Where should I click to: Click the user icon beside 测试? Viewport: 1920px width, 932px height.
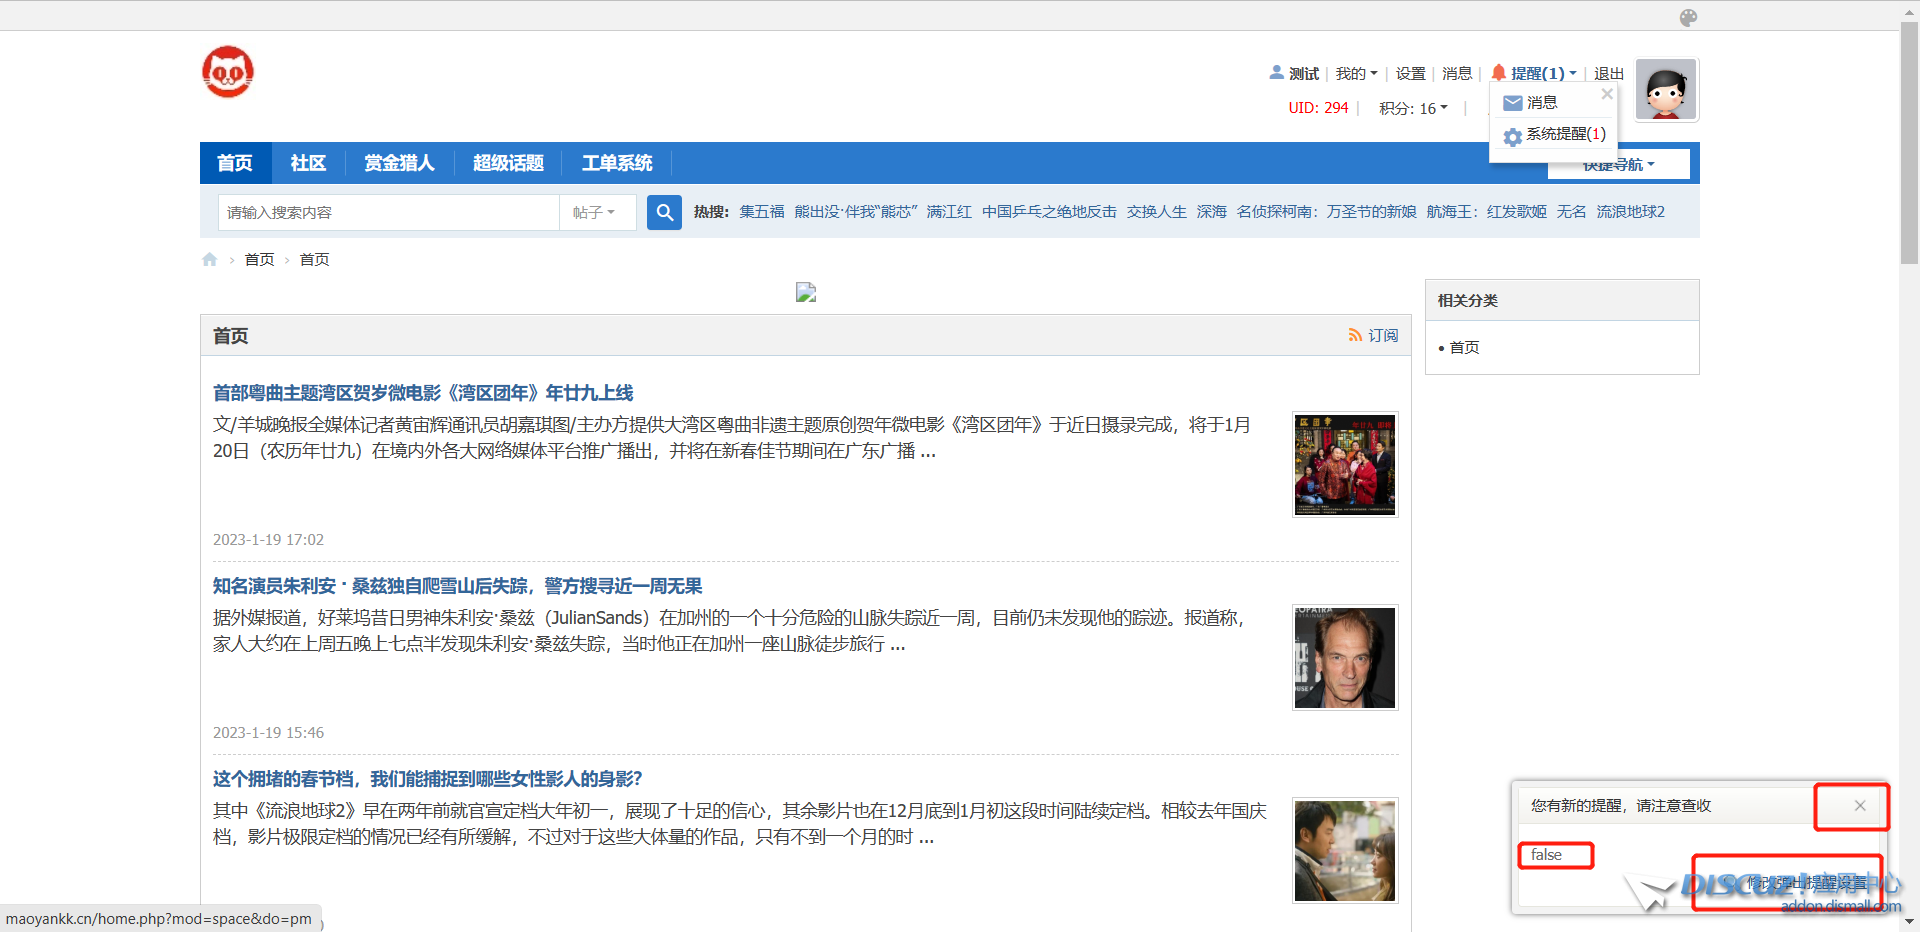[x=1276, y=72]
